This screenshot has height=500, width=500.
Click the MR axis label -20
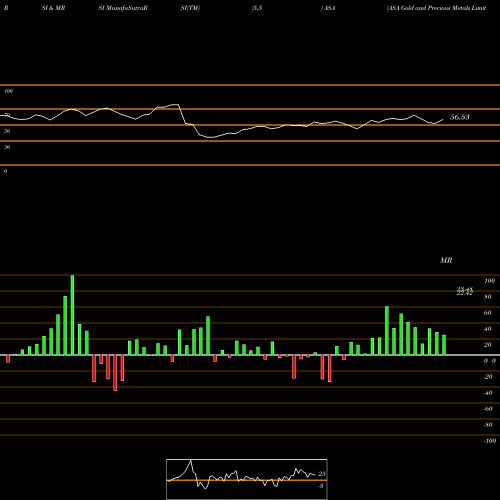(488, 377)
